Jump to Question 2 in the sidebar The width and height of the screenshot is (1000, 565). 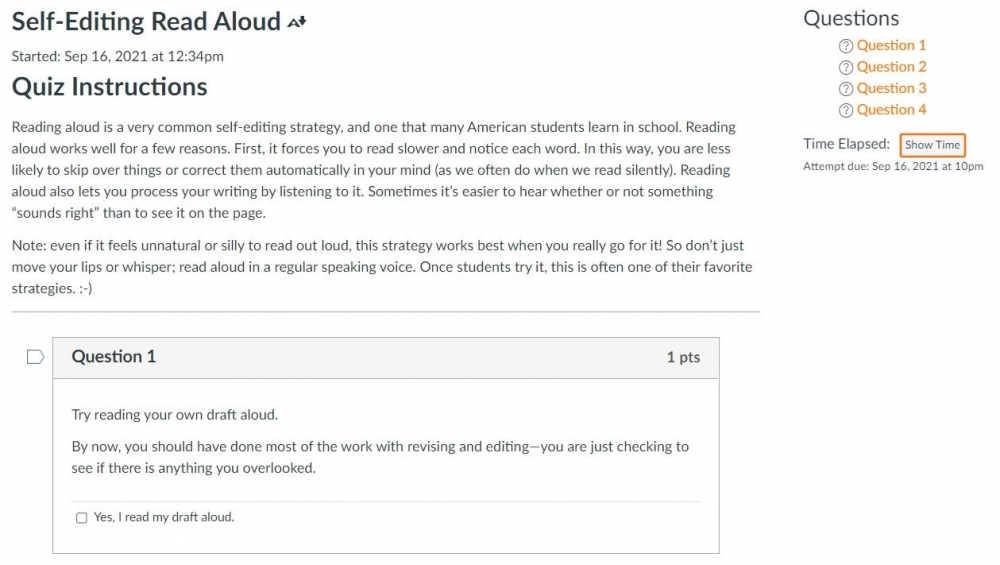click(891, 67)
